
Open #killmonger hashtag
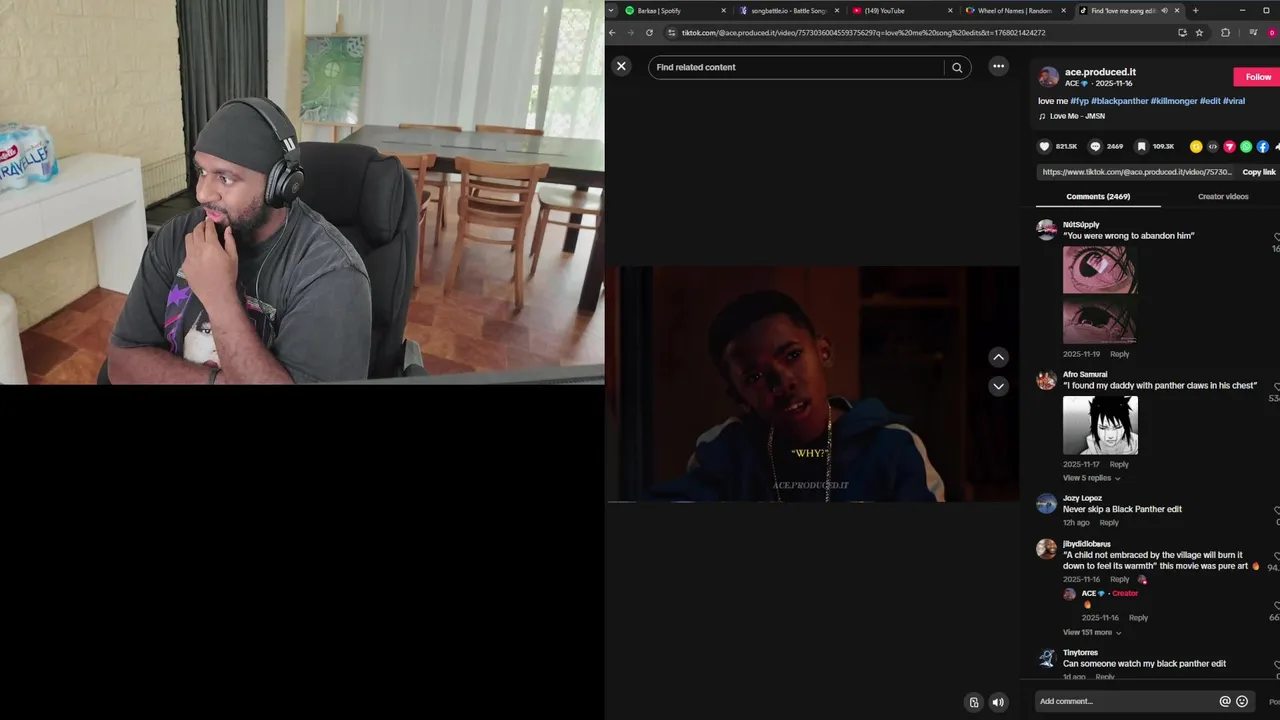coord(1174,101)
